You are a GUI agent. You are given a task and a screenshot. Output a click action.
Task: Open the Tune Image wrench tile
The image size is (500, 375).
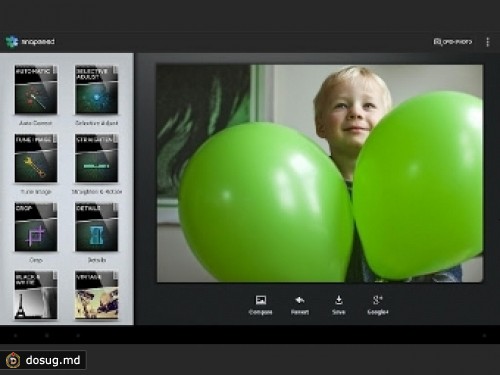pos(36,158)
